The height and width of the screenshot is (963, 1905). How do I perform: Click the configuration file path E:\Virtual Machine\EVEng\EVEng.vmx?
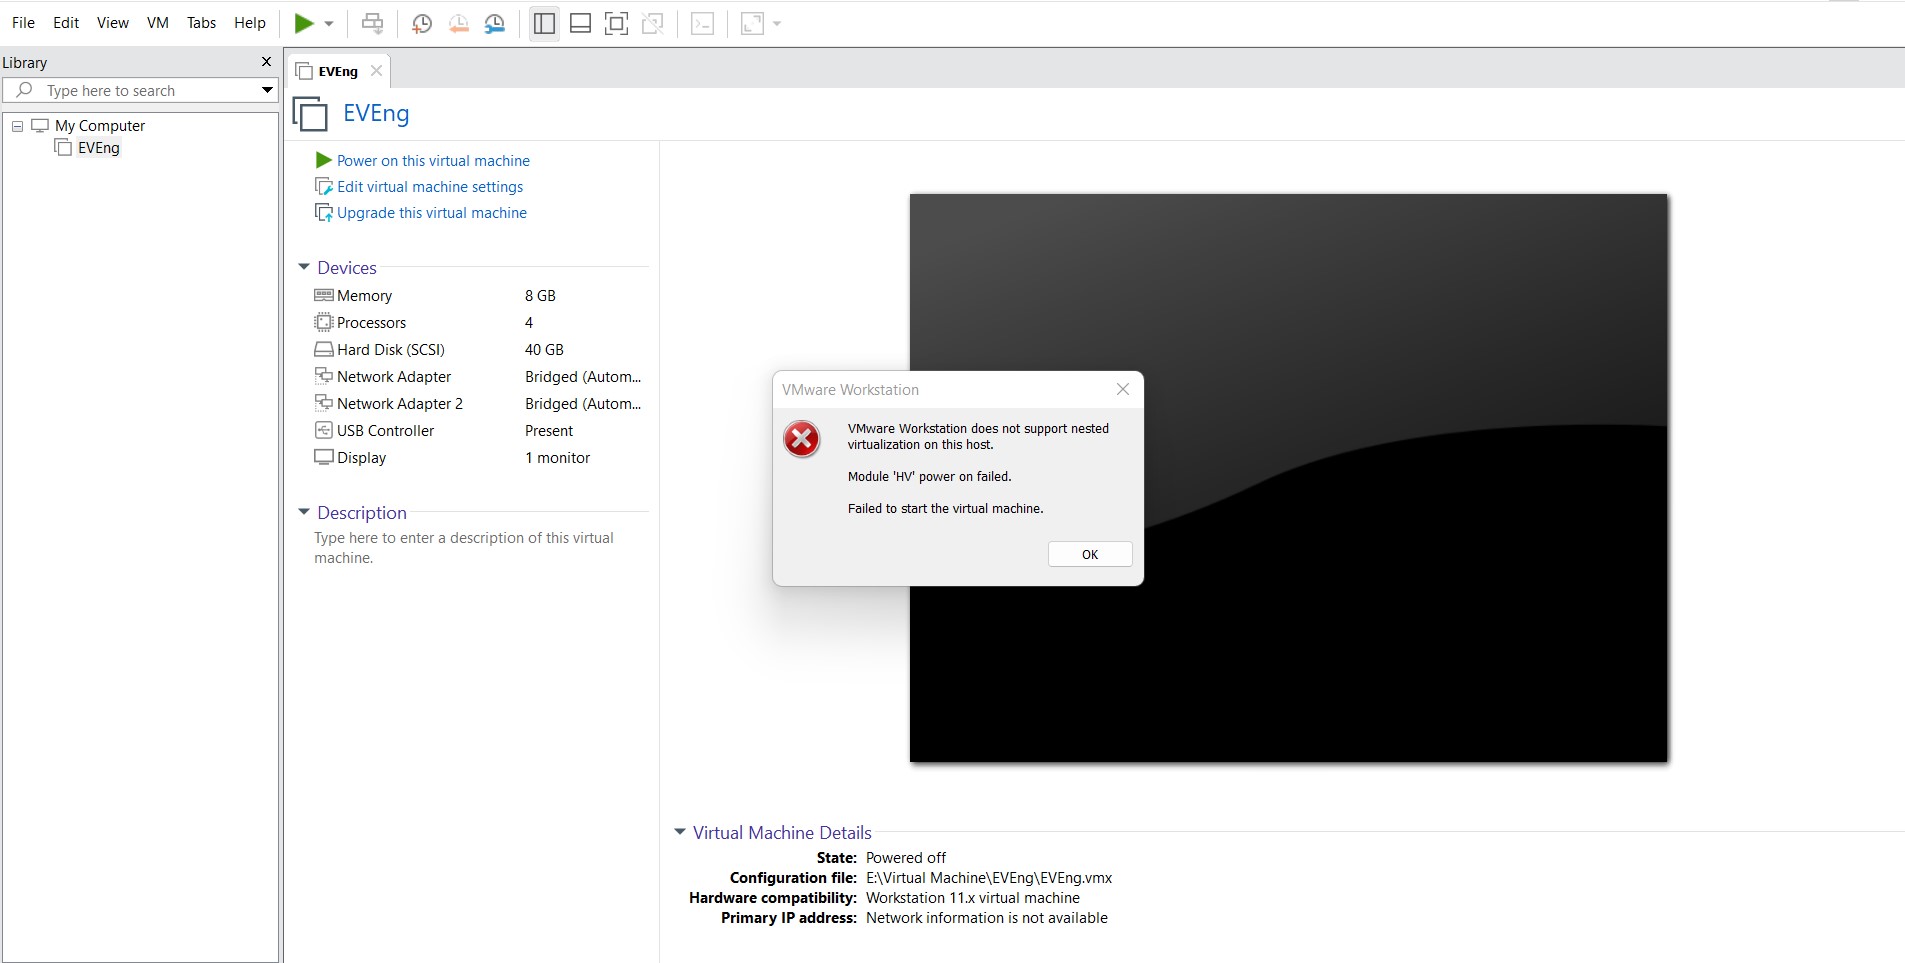989,878
